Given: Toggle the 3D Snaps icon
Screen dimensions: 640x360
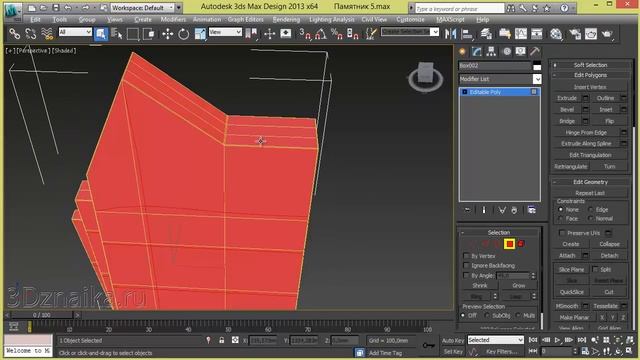Looking at the screenshot, I should (304, 34).
